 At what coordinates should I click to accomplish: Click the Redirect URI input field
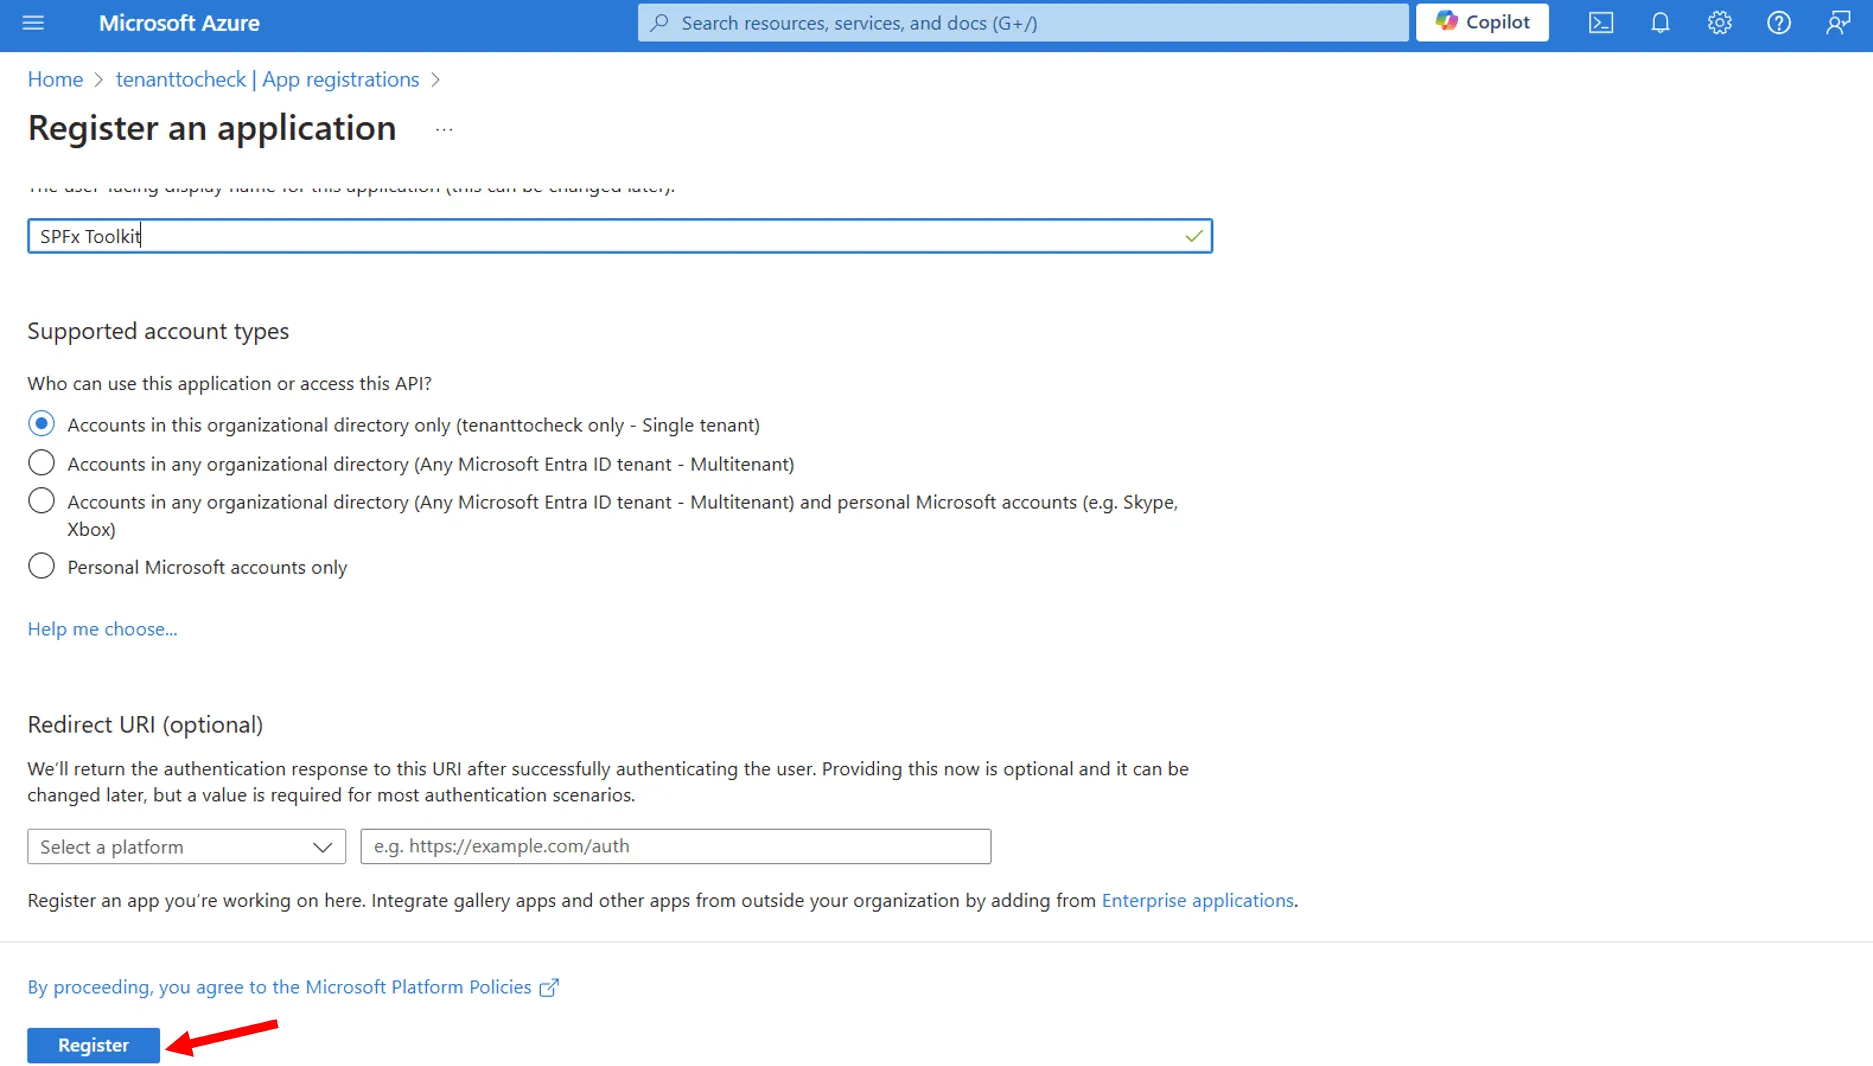click(675, 847)
